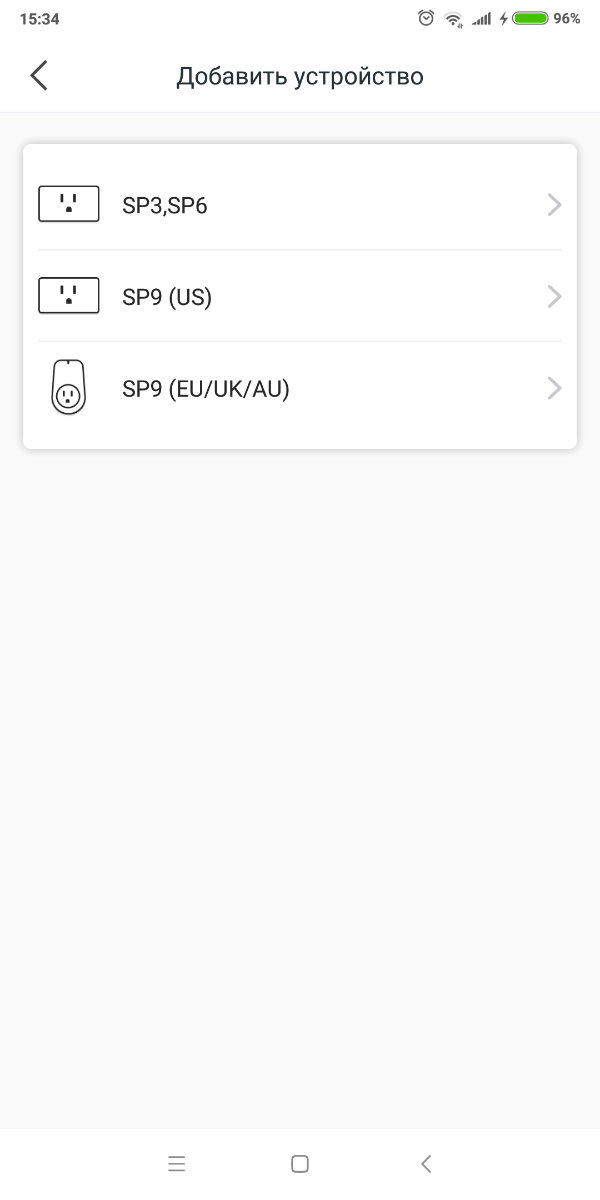Image resolution: width=600 pixels, height=1200 pixels.
Task: Tap the SP9 (US) outlet icon
Action: (68, 296)
